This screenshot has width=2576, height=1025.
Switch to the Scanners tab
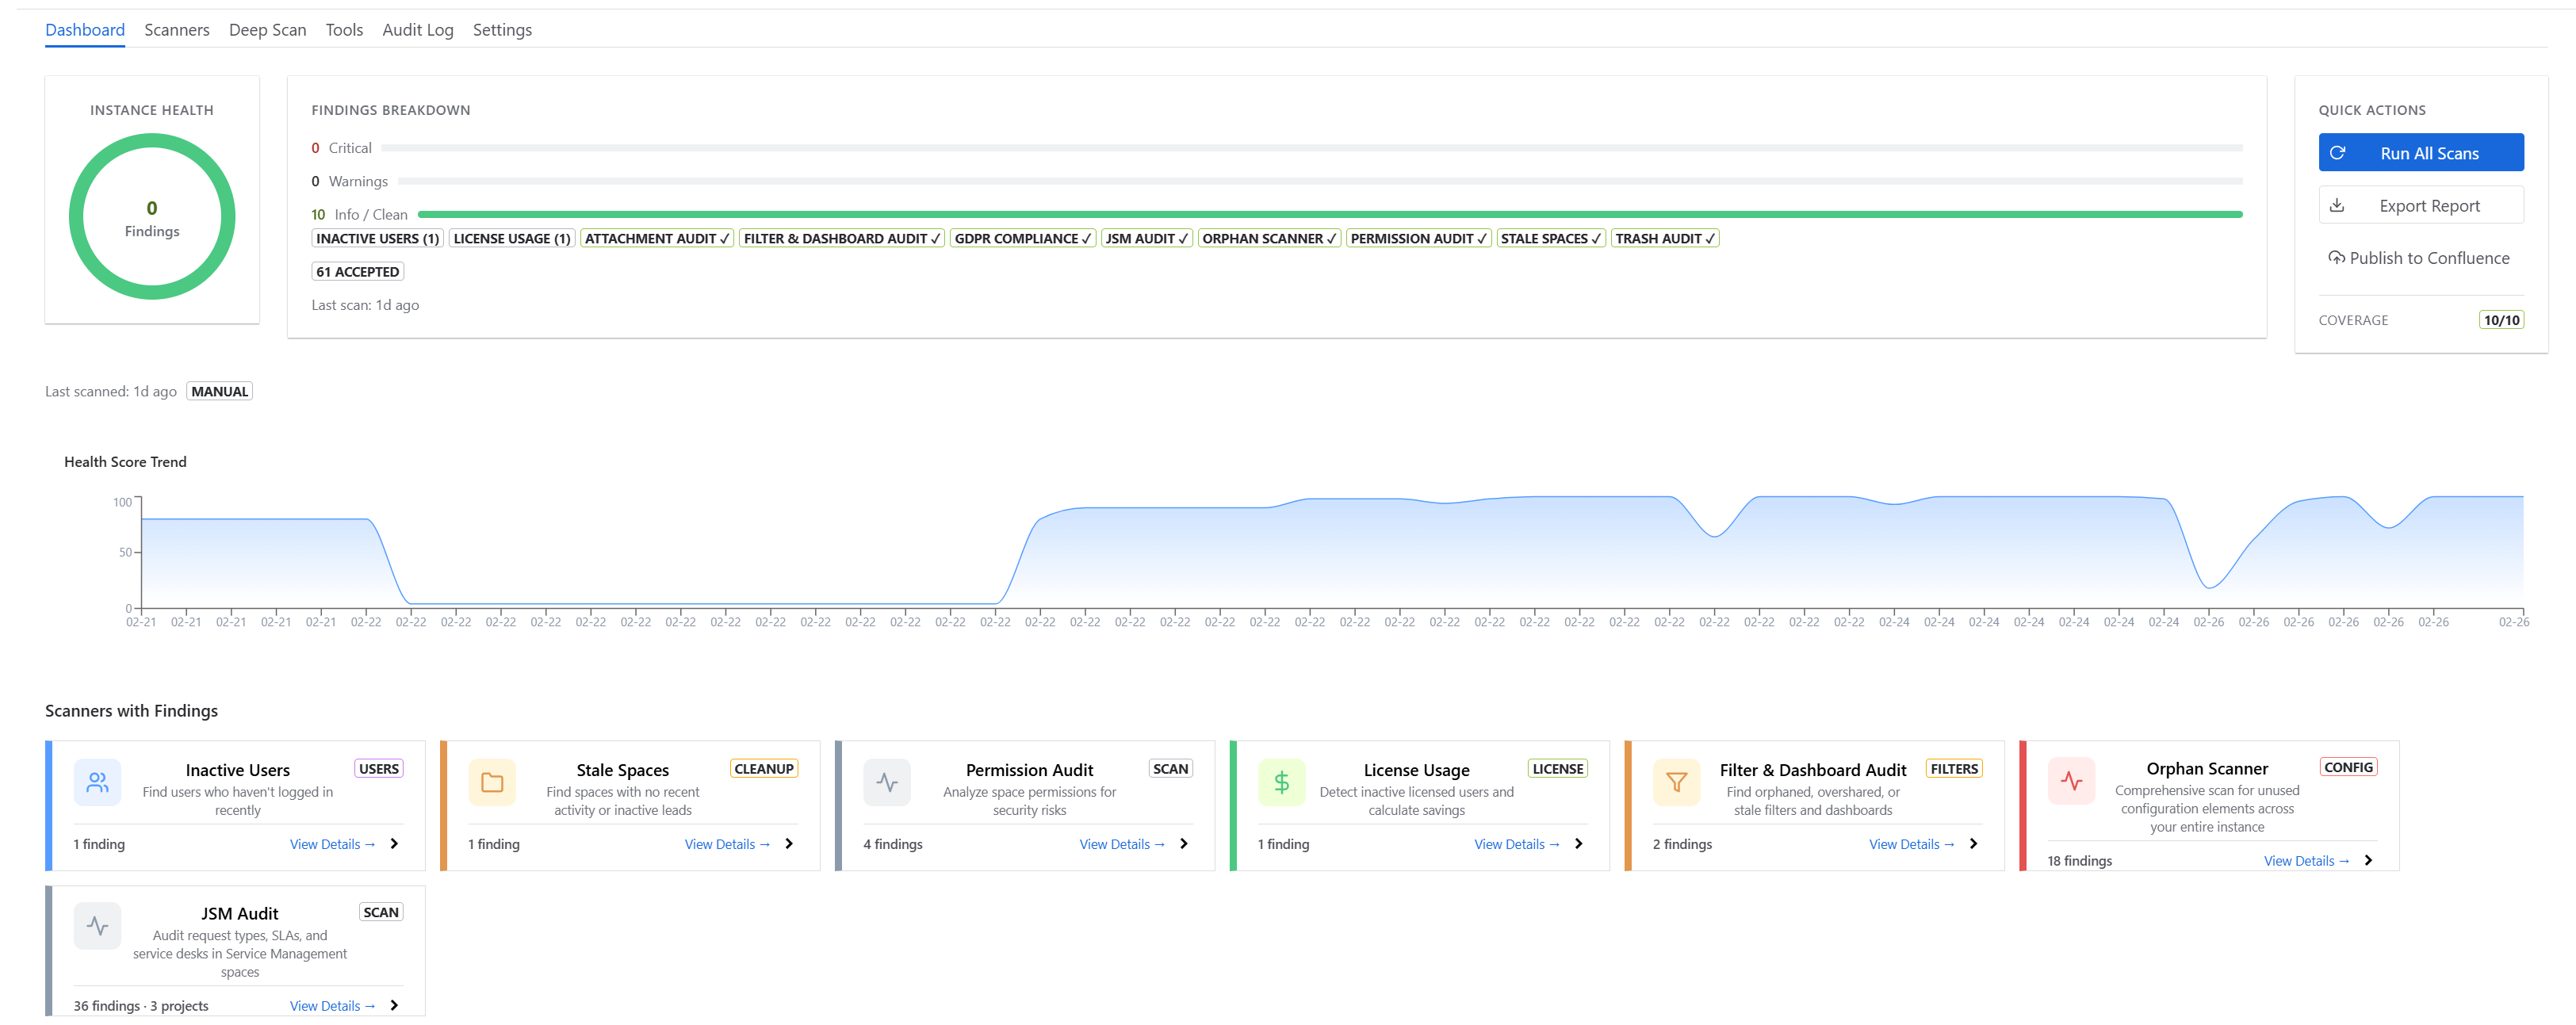[177, 30]
